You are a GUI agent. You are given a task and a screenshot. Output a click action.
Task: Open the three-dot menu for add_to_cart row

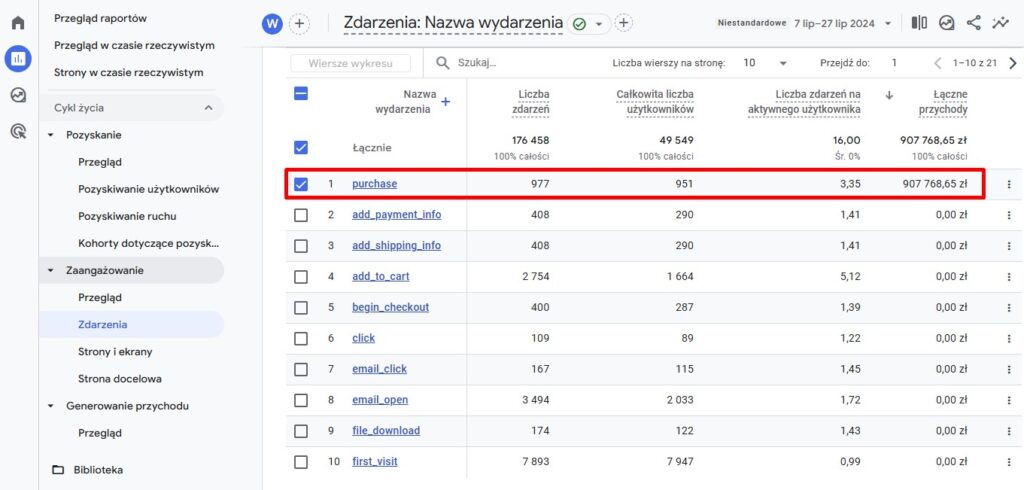(x=1009, y=276)
